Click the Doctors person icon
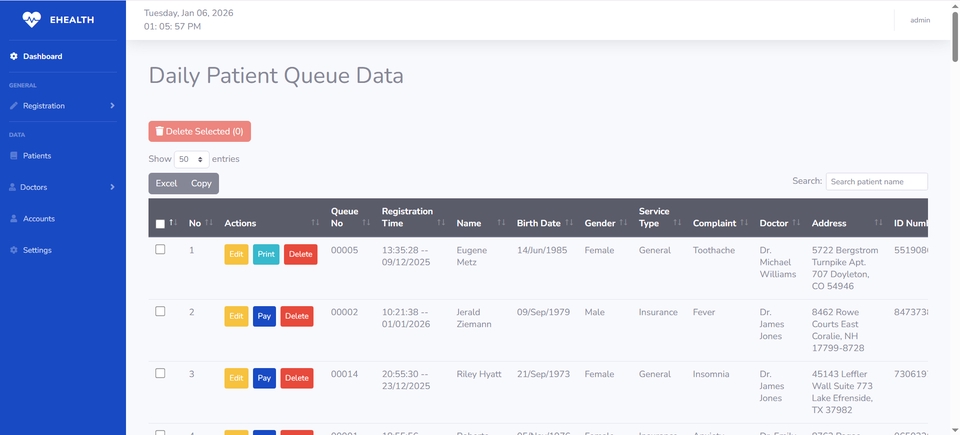The height and width of the screenshot is (435, 960). pos(13,187)
